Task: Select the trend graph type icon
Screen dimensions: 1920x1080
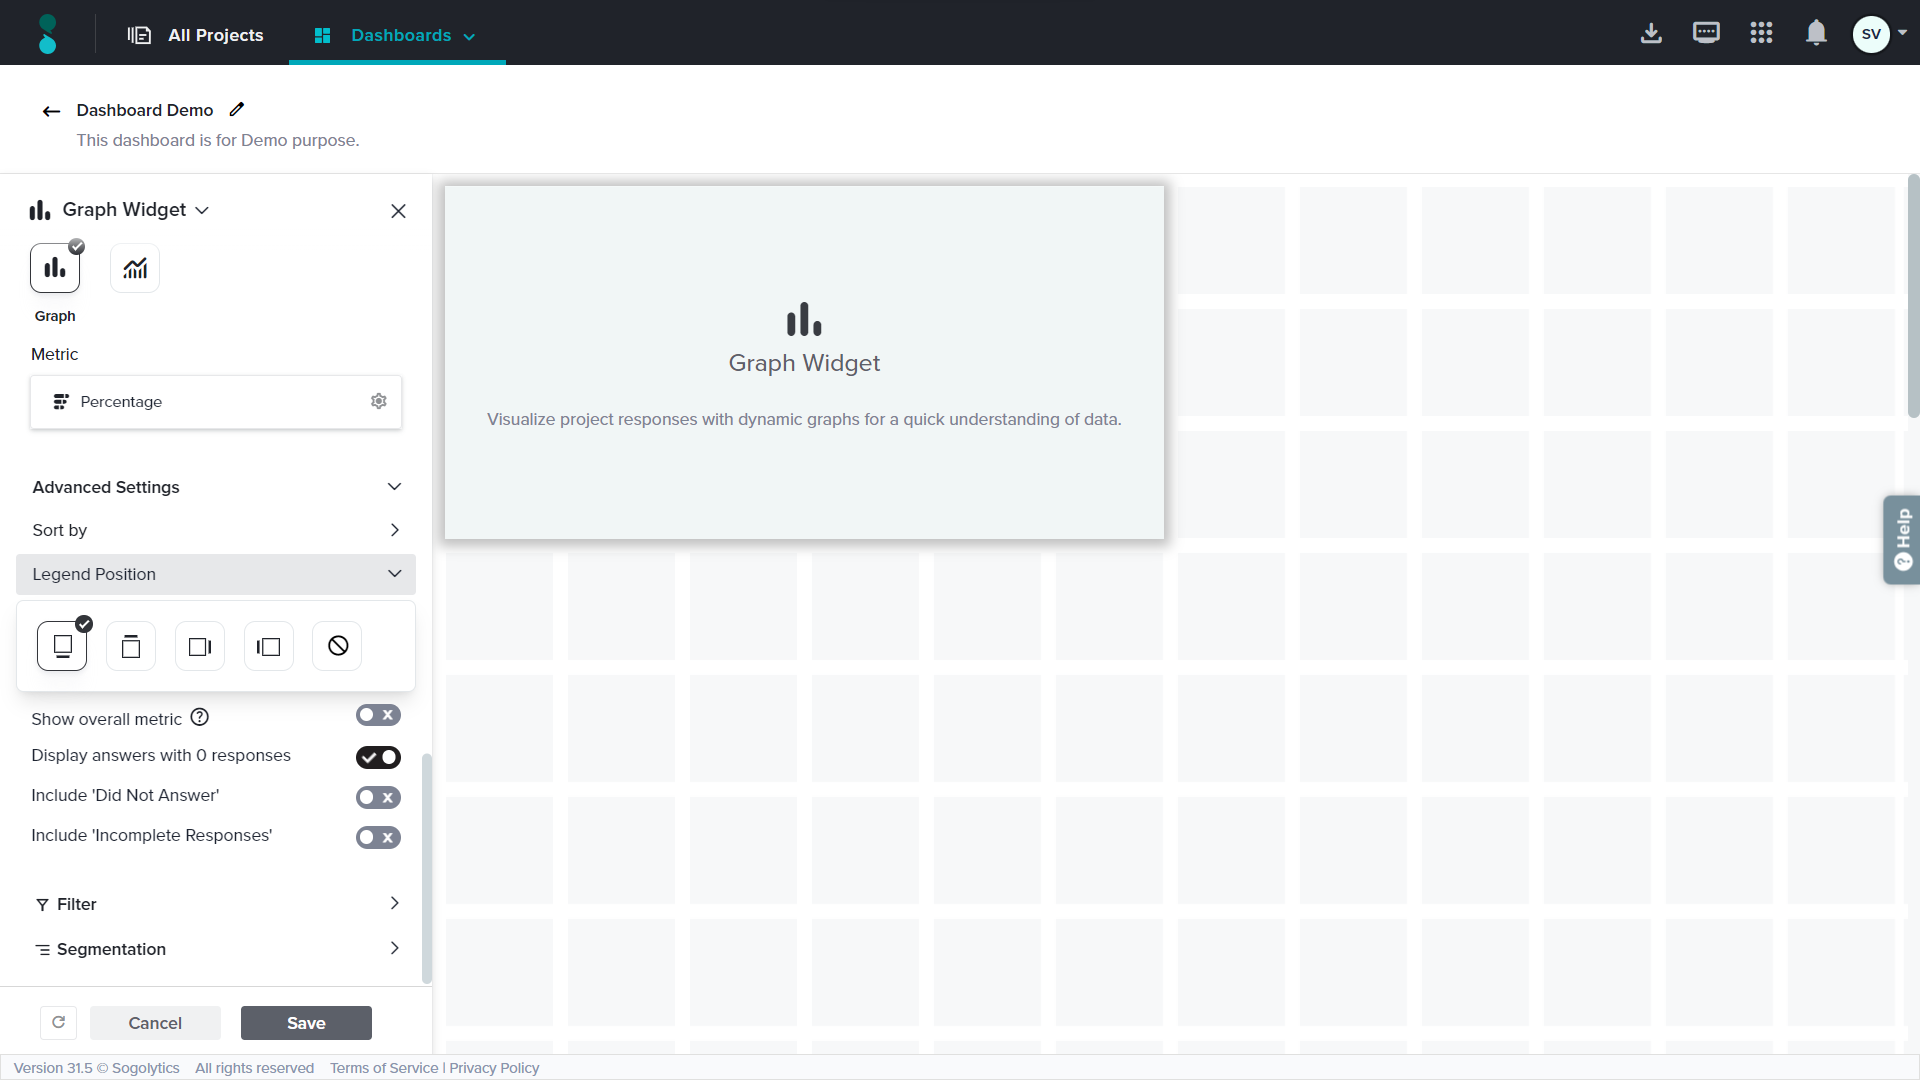Action: tap(135, 268)
